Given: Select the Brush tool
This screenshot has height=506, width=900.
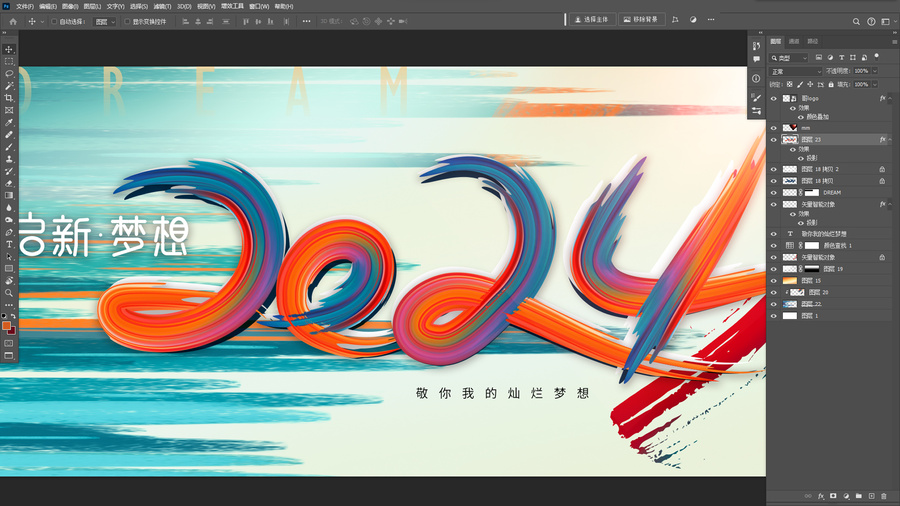Looking at the screenshot, I should pos(9,147).
